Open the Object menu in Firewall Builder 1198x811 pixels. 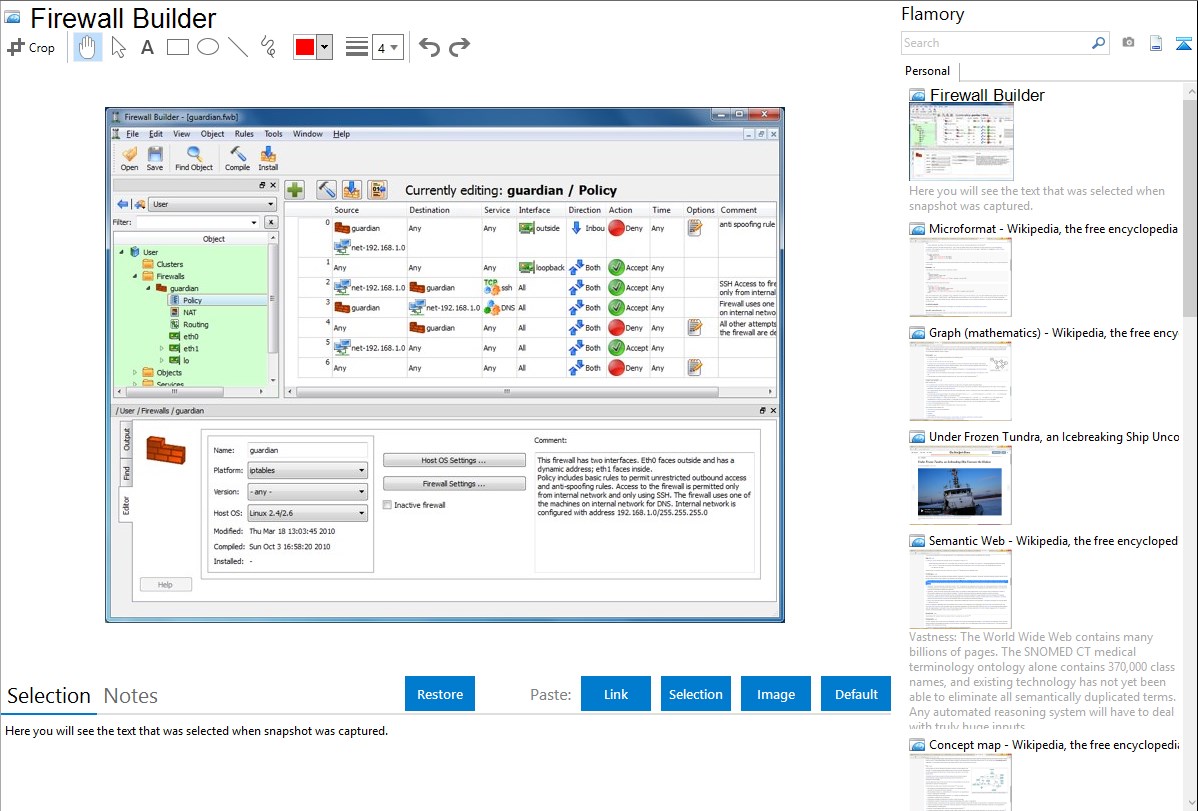click(x=212, y=134)
